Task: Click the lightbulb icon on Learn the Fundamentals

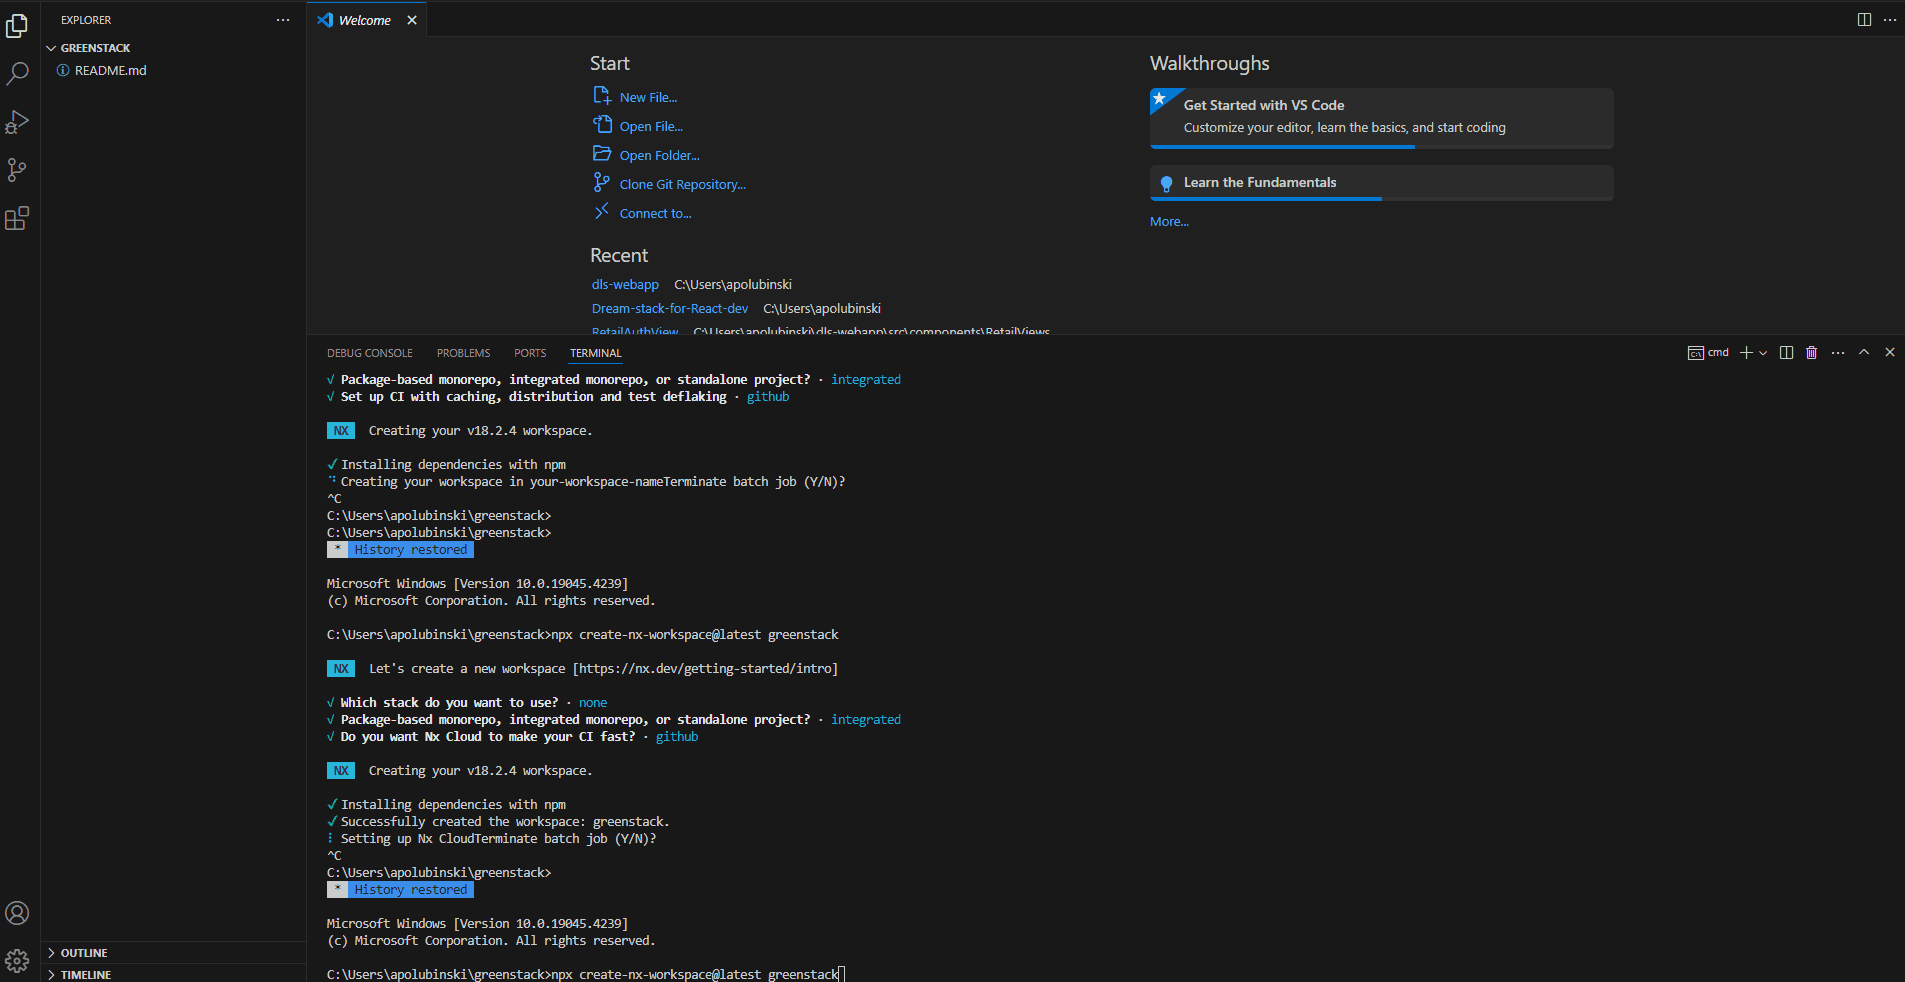Action: point(1166,183)
